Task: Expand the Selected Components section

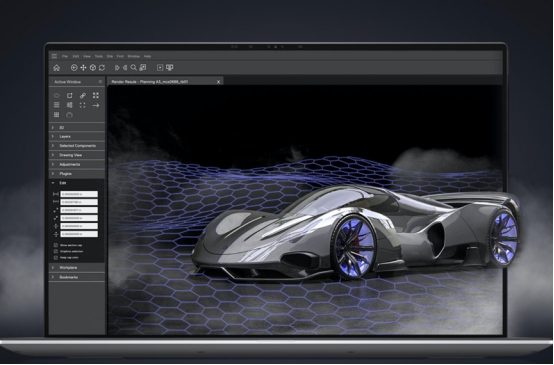Action: pos(77,146)
